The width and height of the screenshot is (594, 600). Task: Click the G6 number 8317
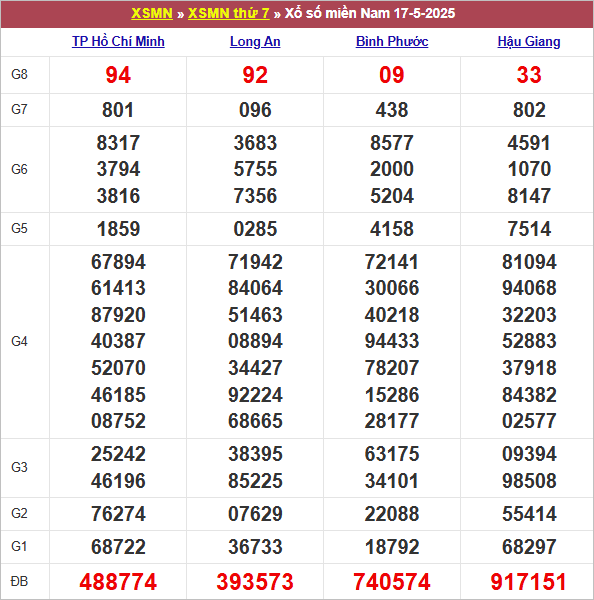tap(118, 143)
